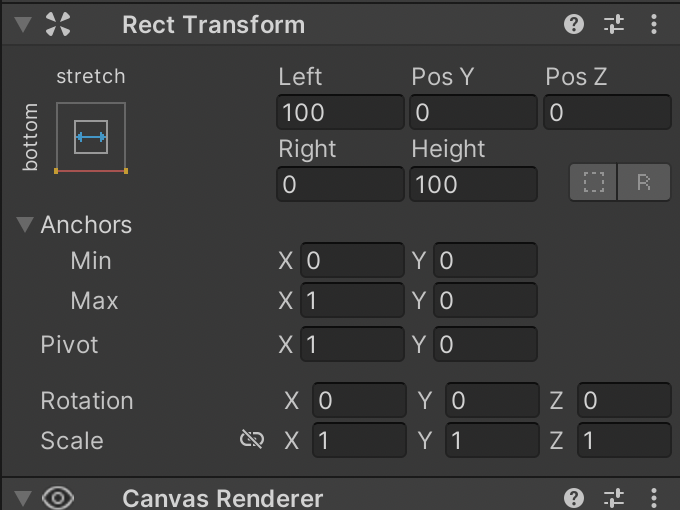This screenshot has height=510, width=680.
Task: Open Rect Transform three-dot context menu
Action: coord(654,24)
